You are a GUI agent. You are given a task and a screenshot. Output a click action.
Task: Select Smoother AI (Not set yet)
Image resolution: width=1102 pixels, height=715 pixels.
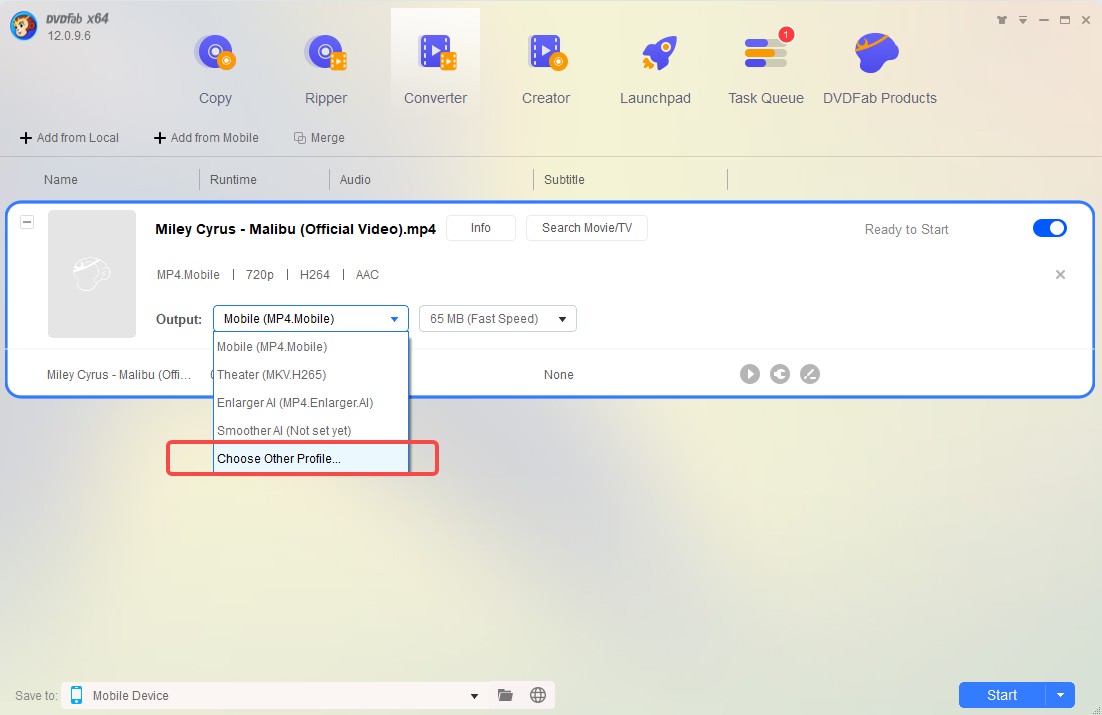pyautogui.click(x=311, y=430)
